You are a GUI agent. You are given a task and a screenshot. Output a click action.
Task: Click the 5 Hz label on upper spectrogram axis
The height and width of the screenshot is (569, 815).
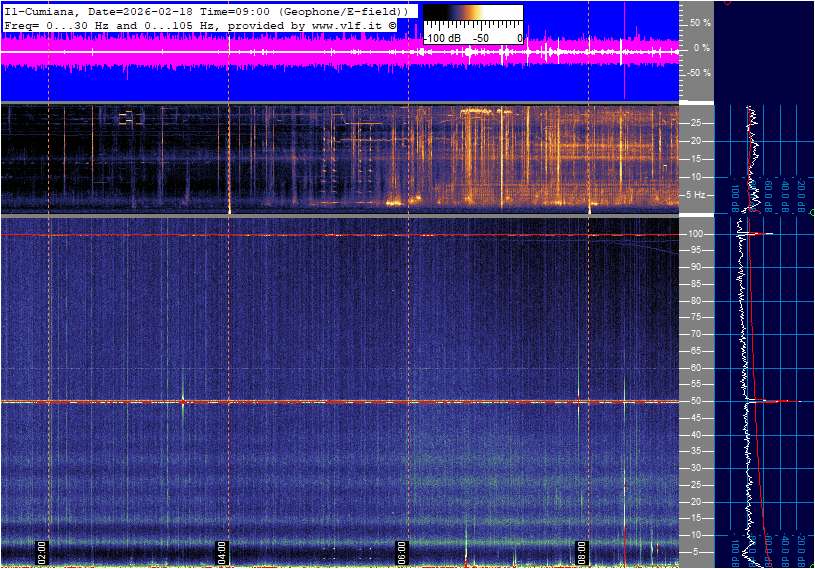pos(697,195)
